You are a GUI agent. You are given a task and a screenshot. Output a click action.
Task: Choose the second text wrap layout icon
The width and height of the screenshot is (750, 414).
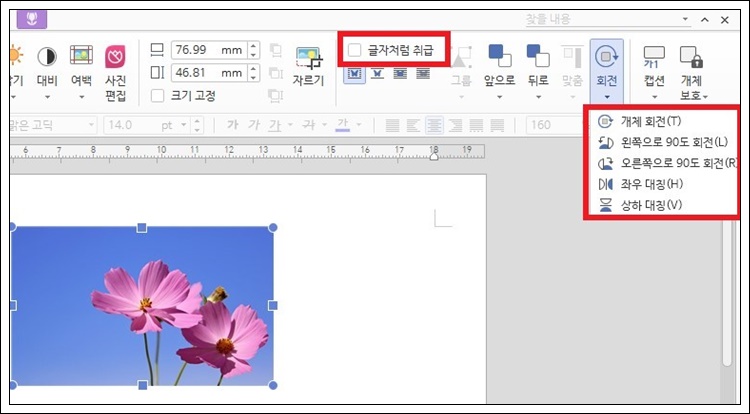pyautogui.click(x=377, y=74)
